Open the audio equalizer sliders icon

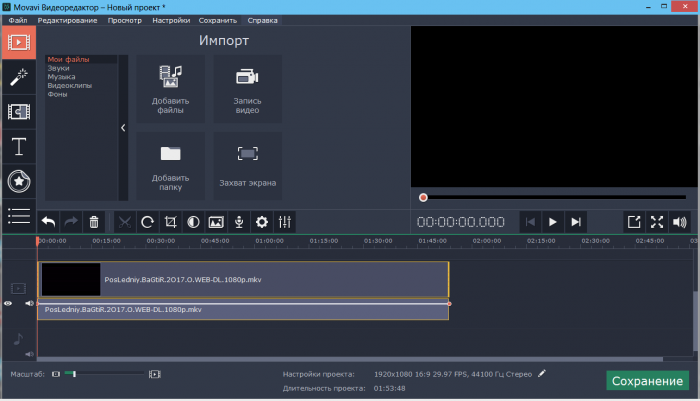click(285, 222)
